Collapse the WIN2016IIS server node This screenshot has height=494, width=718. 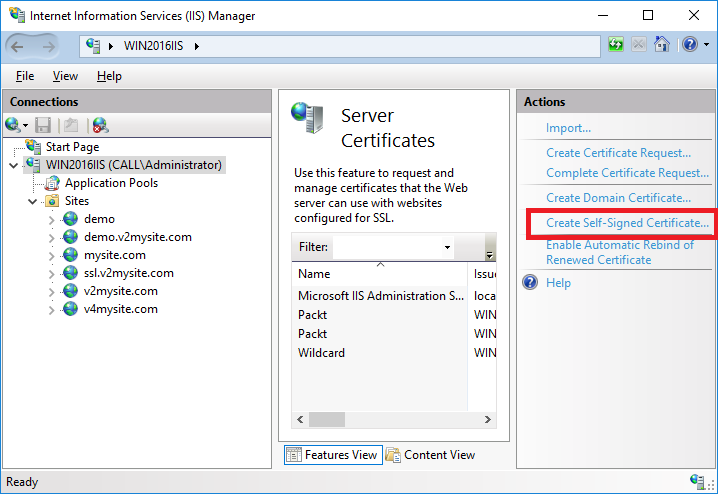click(x=14, y=165)
